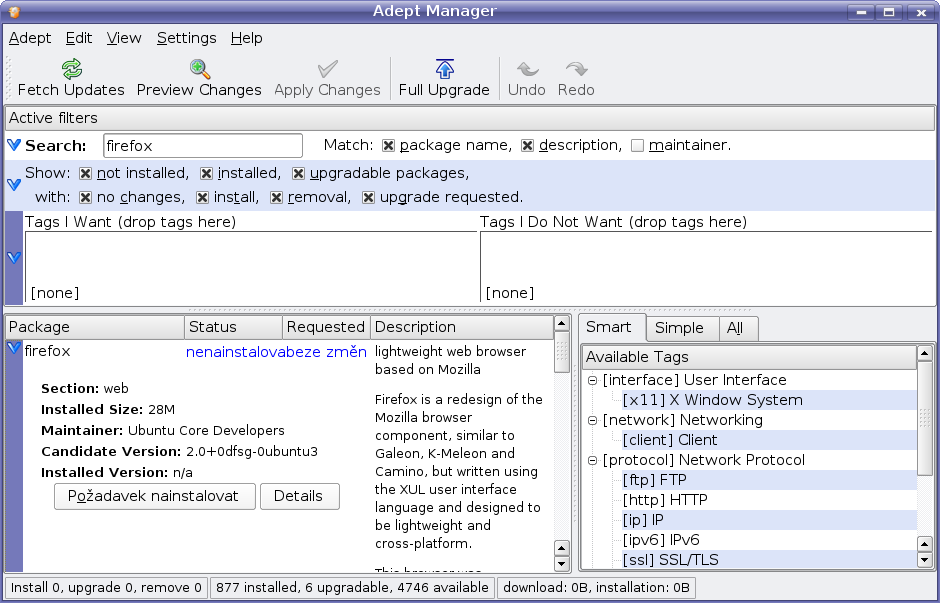Sort by Requested column header
The image size is (940, 603).
coord(327,327)
